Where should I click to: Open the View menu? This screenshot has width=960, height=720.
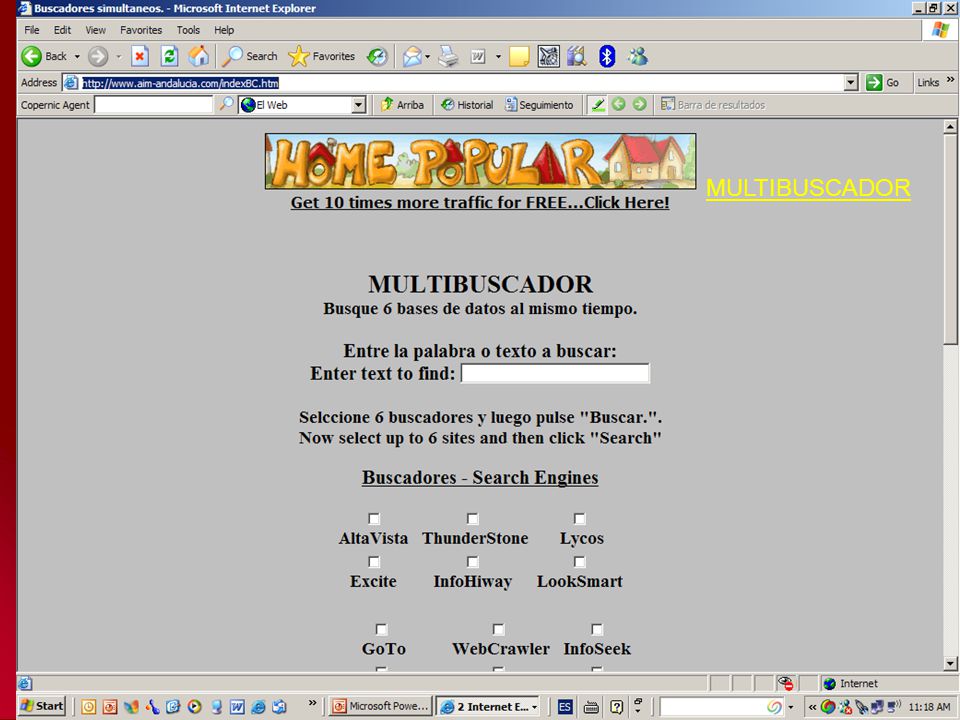pos(95,29)
